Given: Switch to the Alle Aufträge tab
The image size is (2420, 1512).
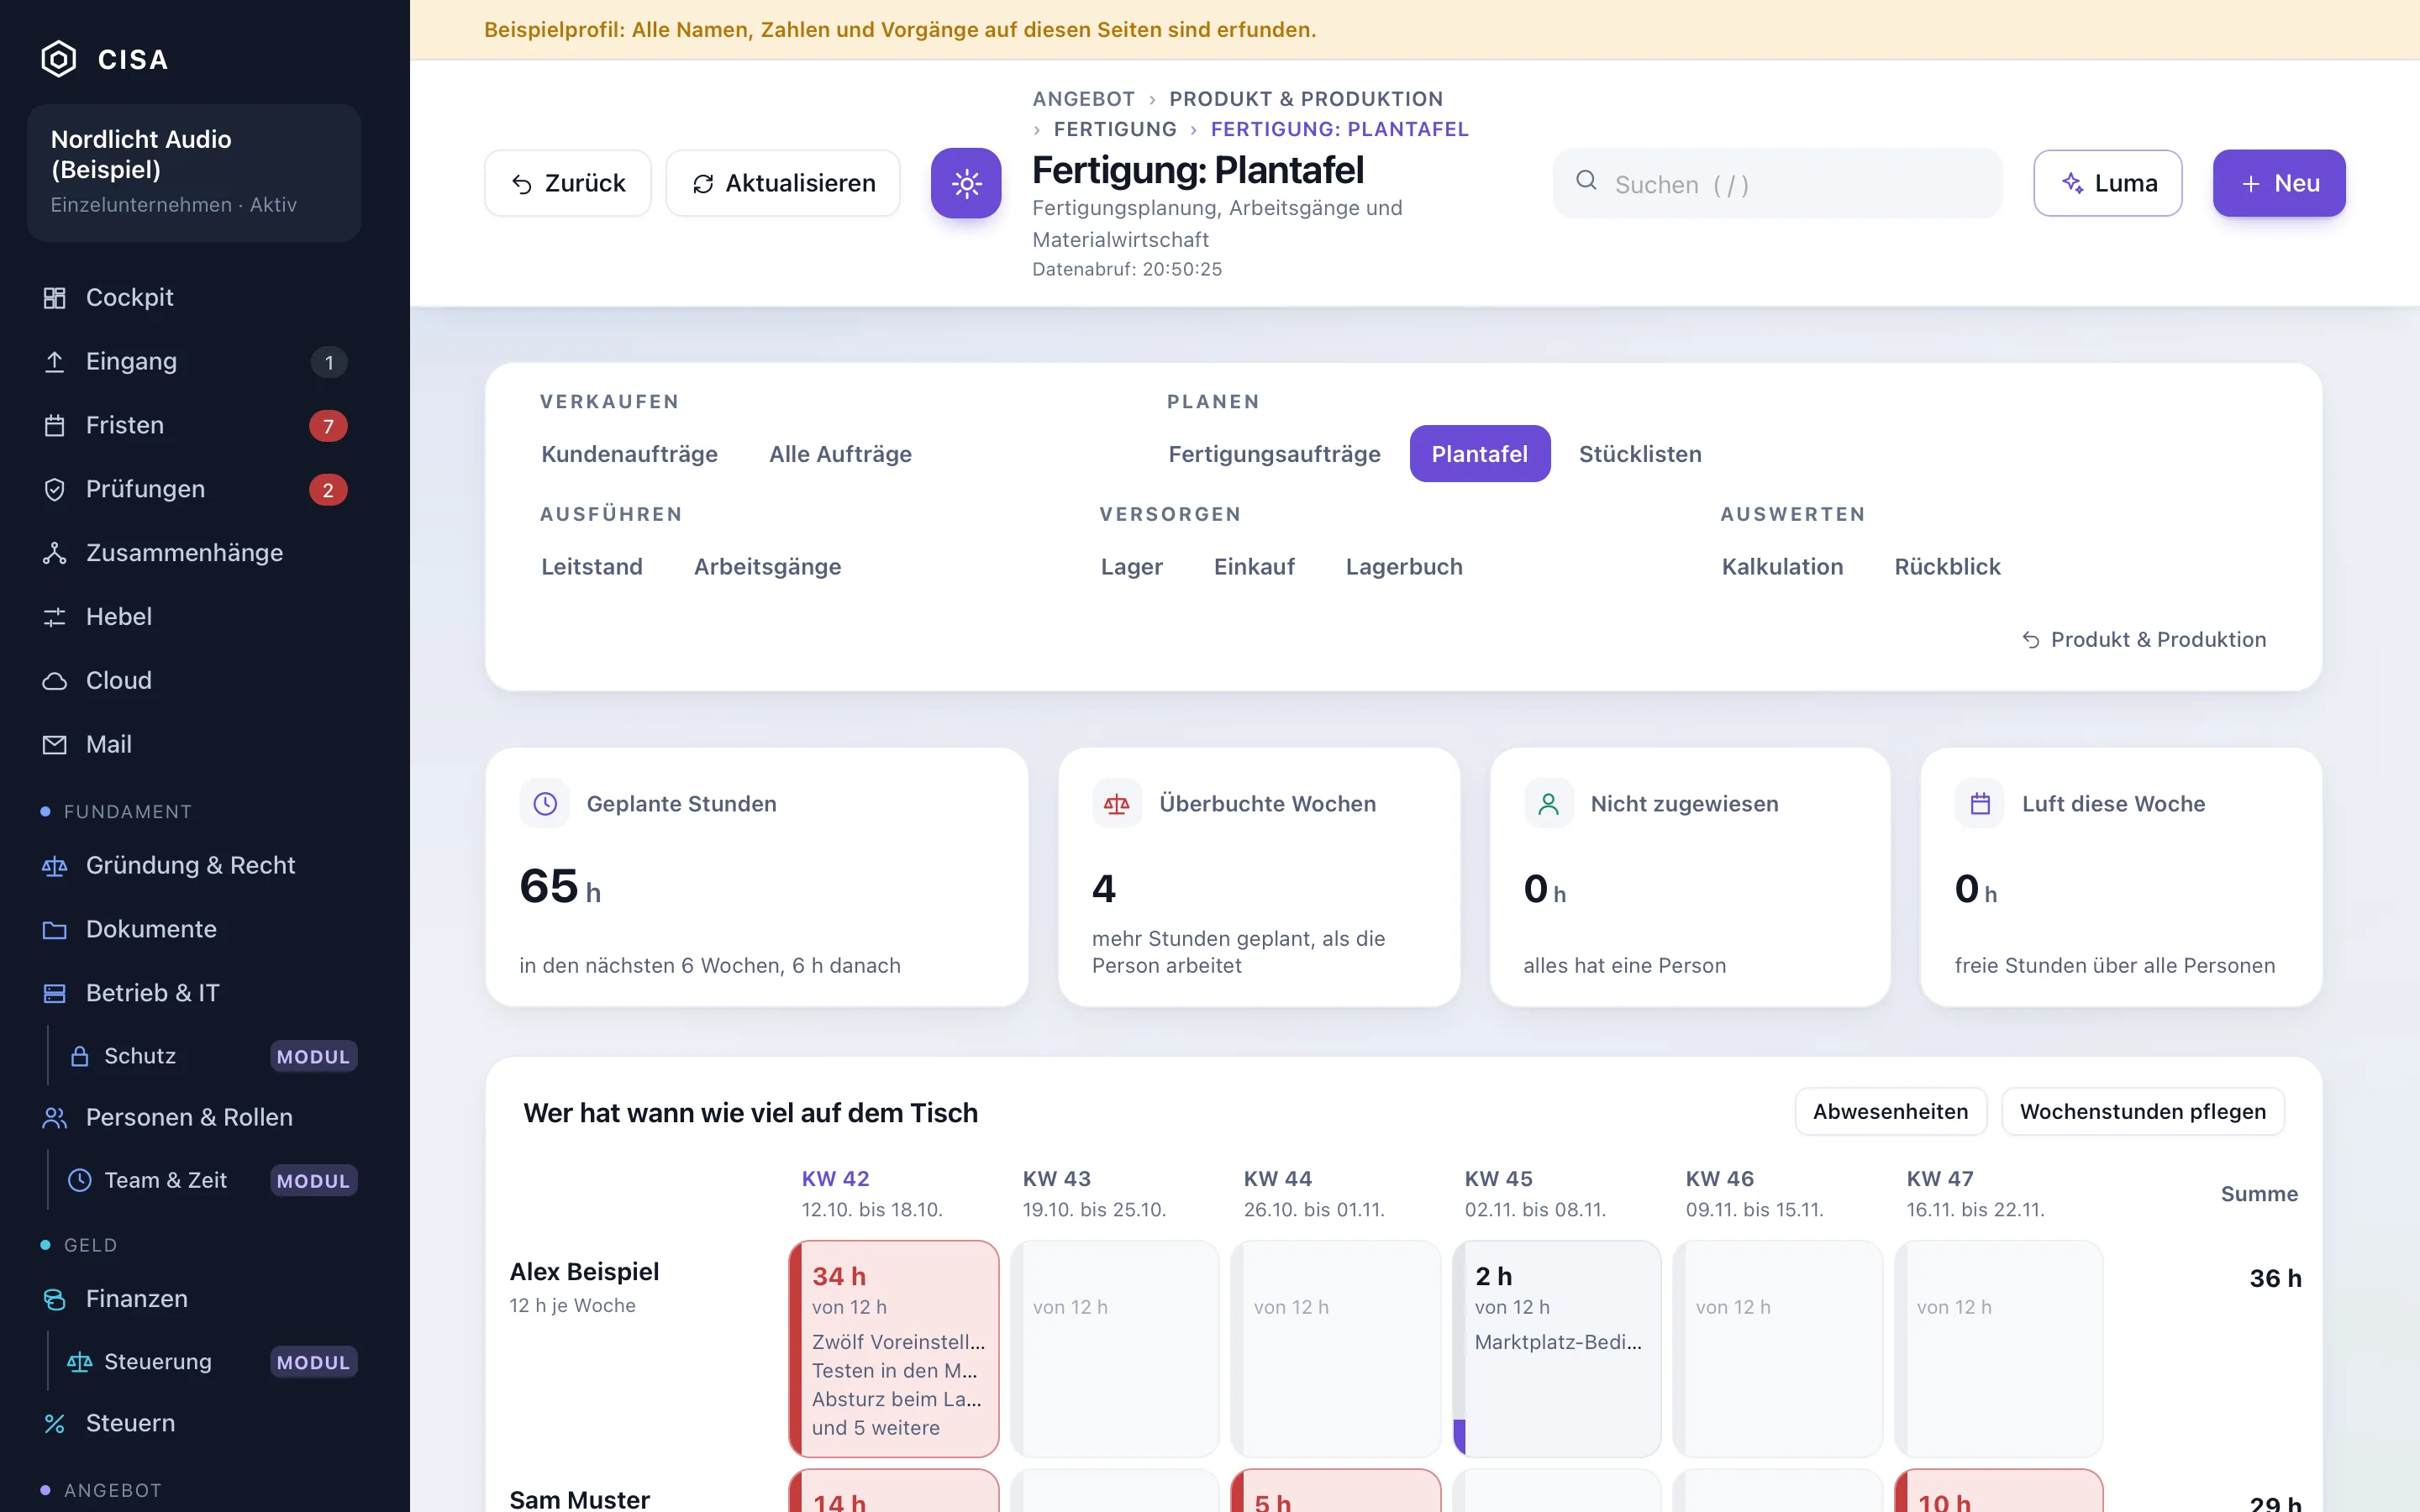Looking at the screenshot, I should pyautogui.click(x=840, y=454).
